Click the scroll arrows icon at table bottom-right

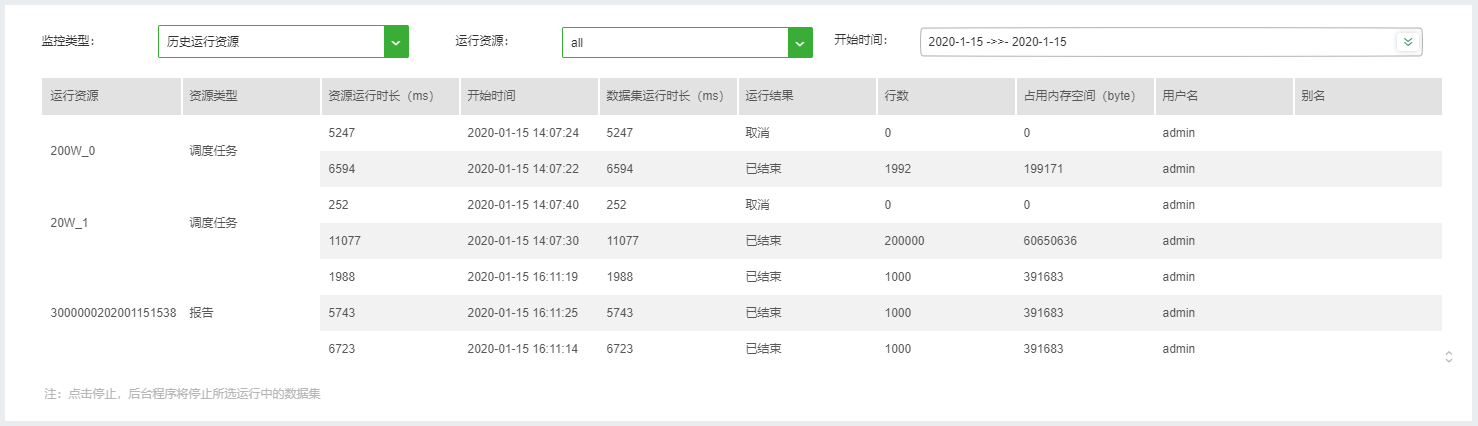pos(1448,357)
